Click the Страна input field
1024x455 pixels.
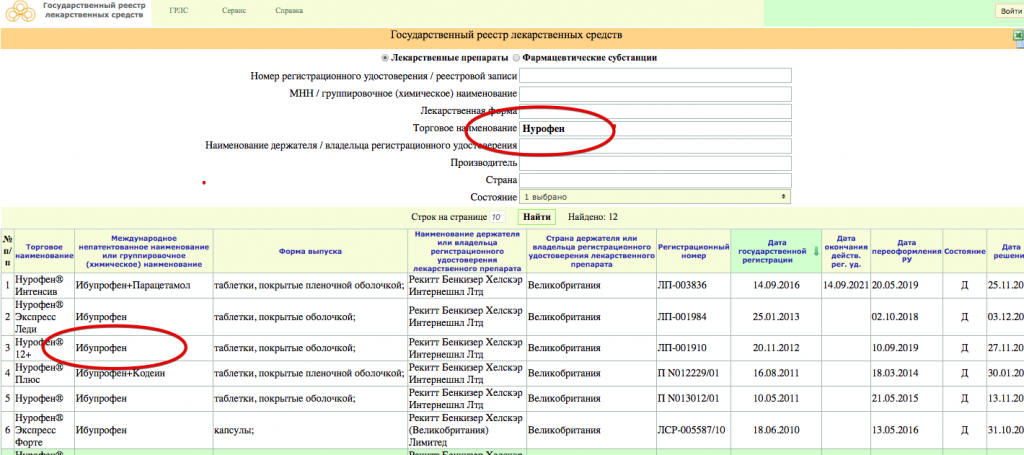(x=655, y=180)
